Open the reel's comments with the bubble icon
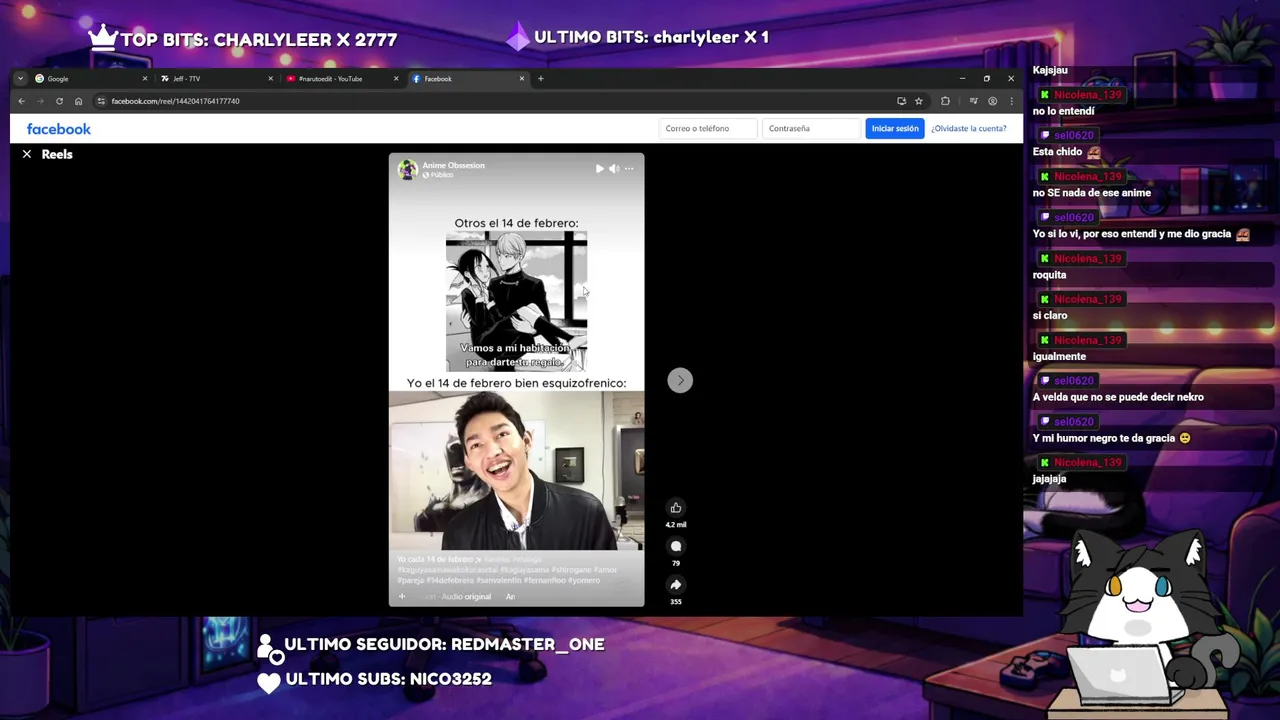The height and width of the screenshot is (720, 1280). (x=676, y=546)
